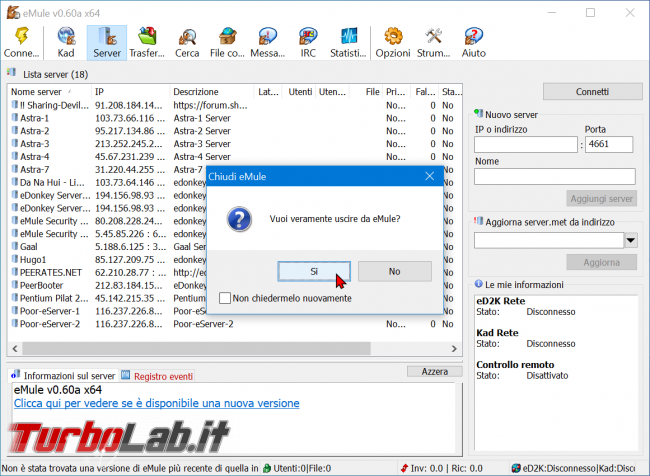Click 'Inv: 0.0 | Ric: 0.0' status entry
This screenshot has height=476, width=650.
(x=442, y=468)
